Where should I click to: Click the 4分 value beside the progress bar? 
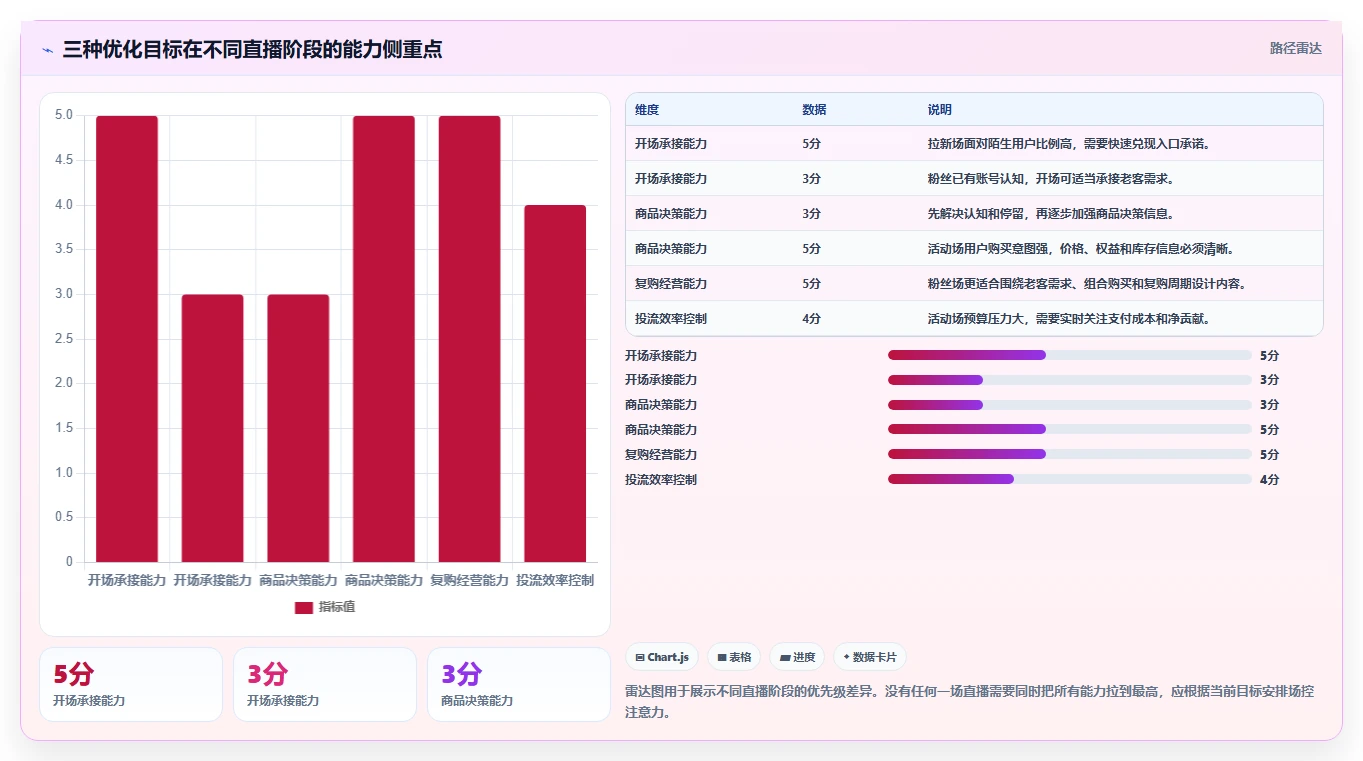click(x=1269, y=480)
